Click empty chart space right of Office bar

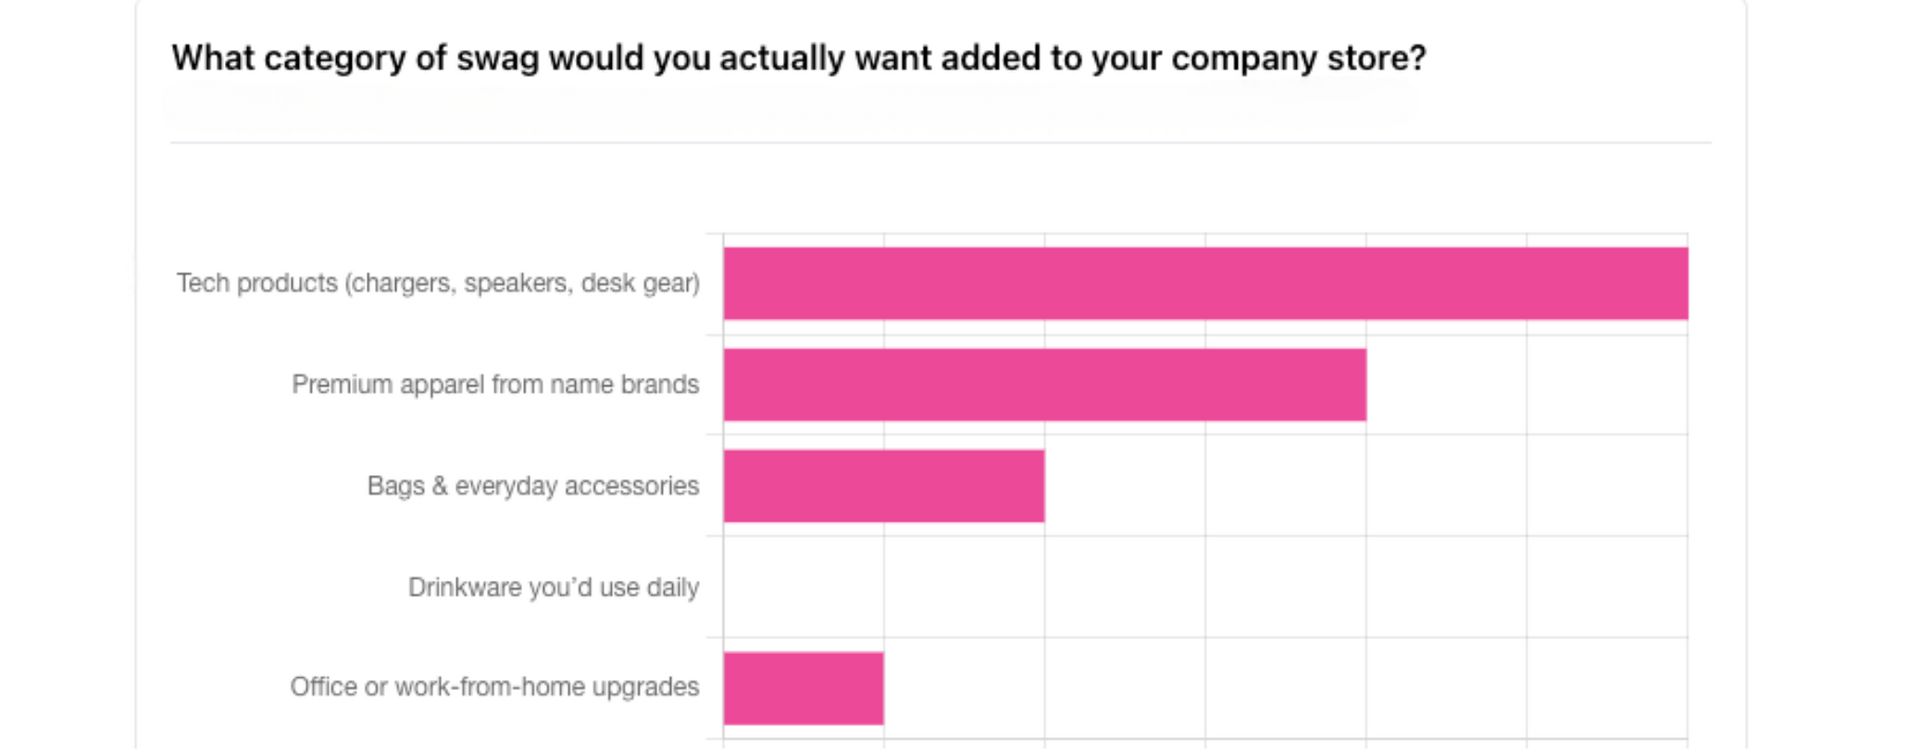pyautogui.click(x=1285, y=688)
